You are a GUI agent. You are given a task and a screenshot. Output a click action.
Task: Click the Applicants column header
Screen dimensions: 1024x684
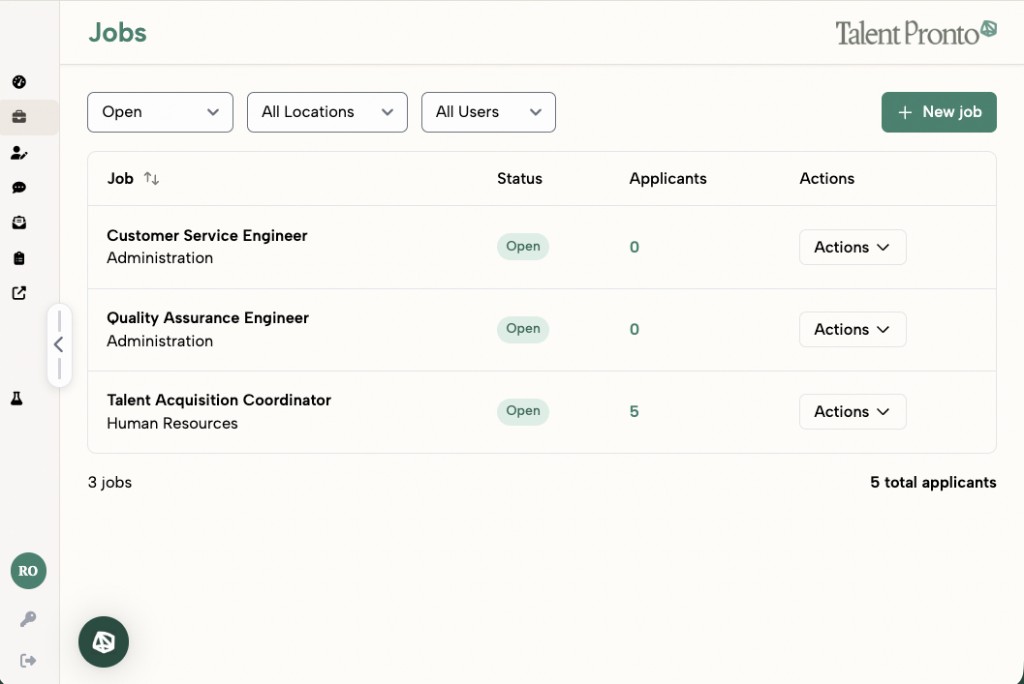[668, 178]
